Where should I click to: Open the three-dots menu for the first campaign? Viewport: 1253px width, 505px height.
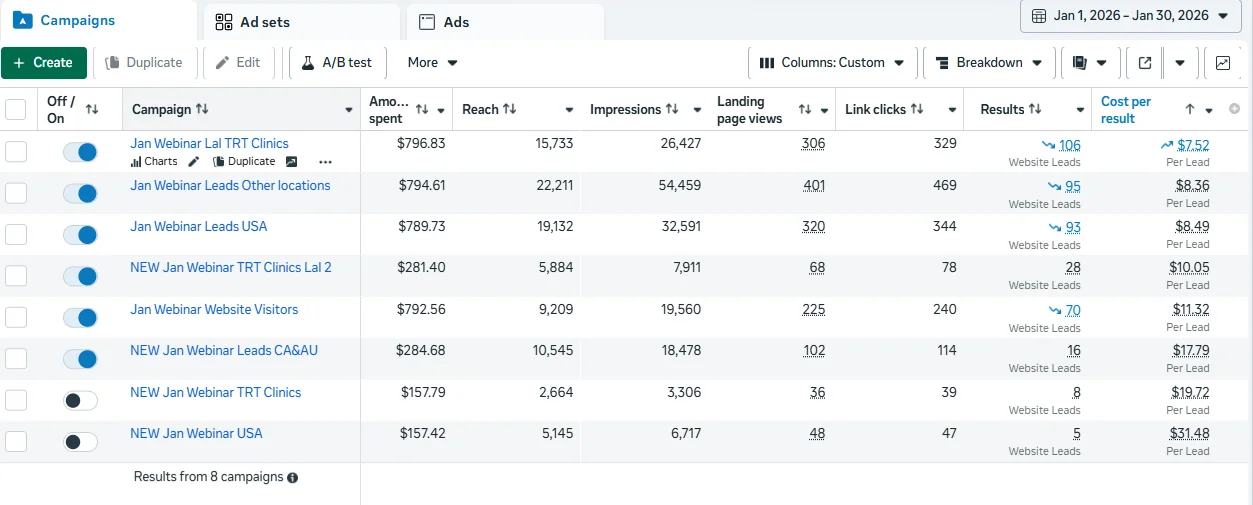click(325, 161)
